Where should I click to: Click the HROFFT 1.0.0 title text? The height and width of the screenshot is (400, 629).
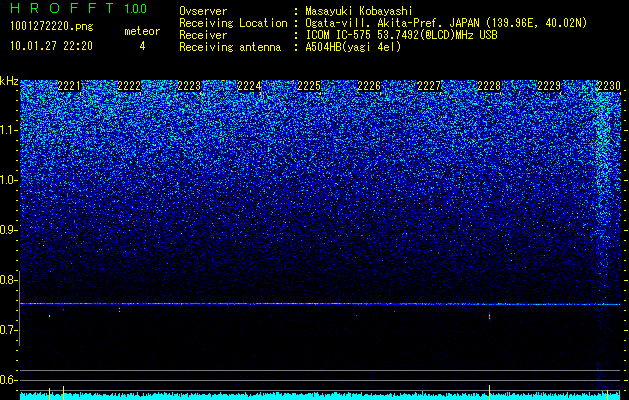pos(78,8)
